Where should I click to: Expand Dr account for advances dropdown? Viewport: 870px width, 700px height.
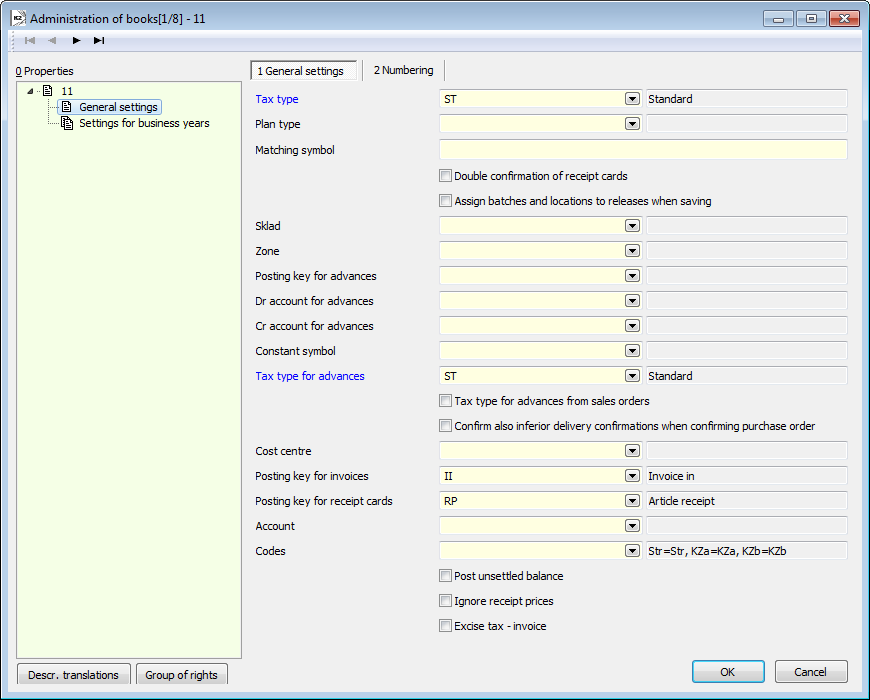(x=632, y=301)
